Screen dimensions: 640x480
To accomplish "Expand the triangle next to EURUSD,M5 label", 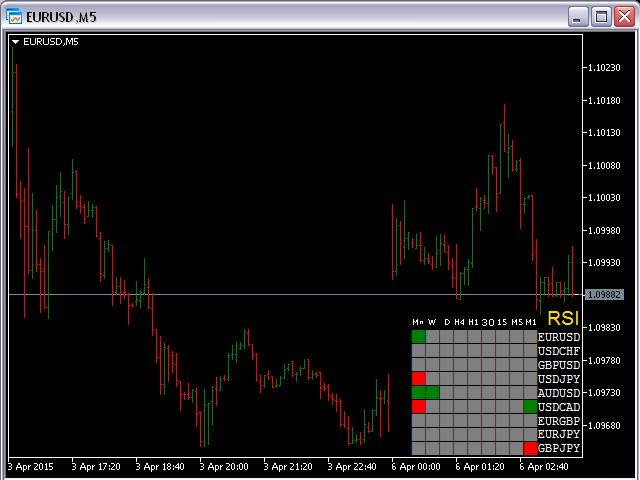I will point(16,42).
